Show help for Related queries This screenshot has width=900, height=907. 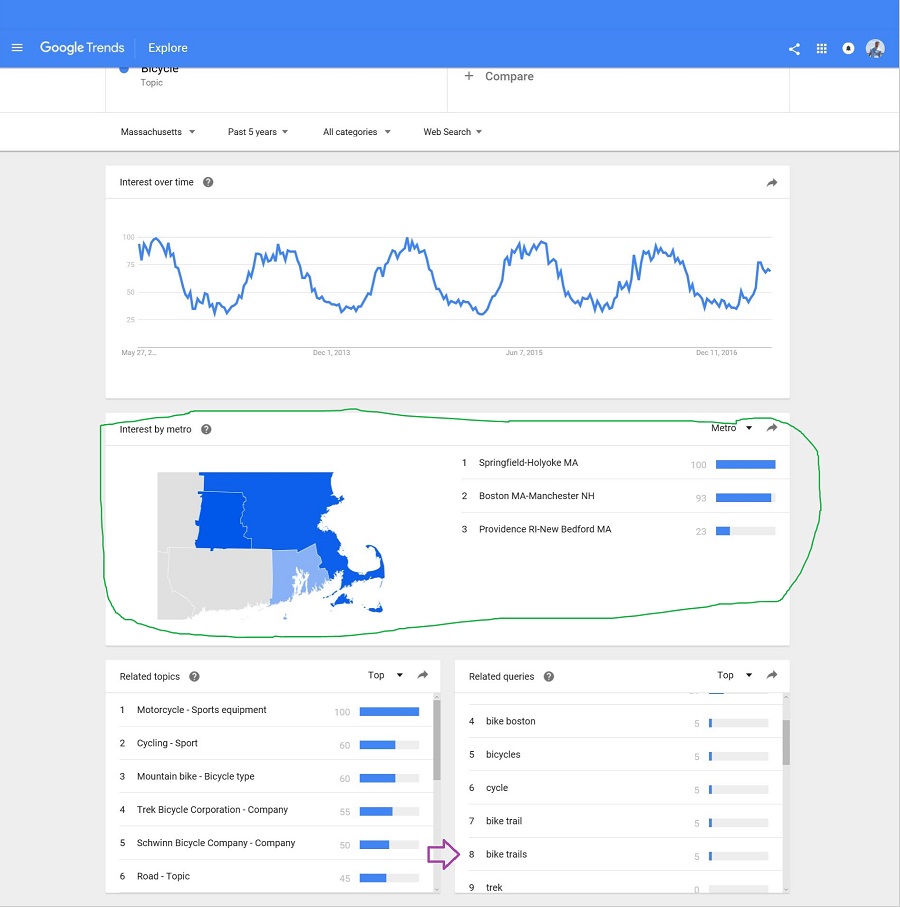(549, 676)
